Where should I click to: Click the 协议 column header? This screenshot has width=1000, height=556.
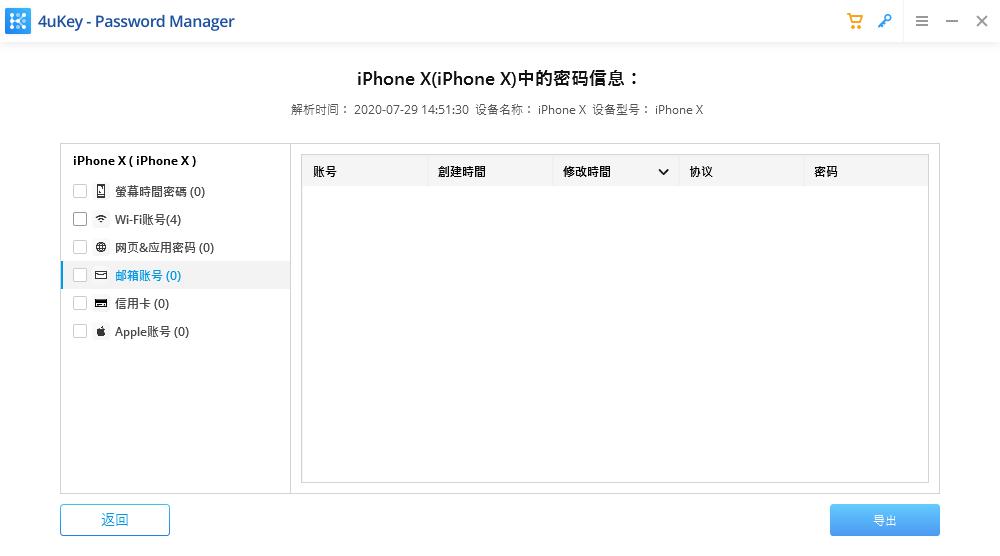coord(741,171)
